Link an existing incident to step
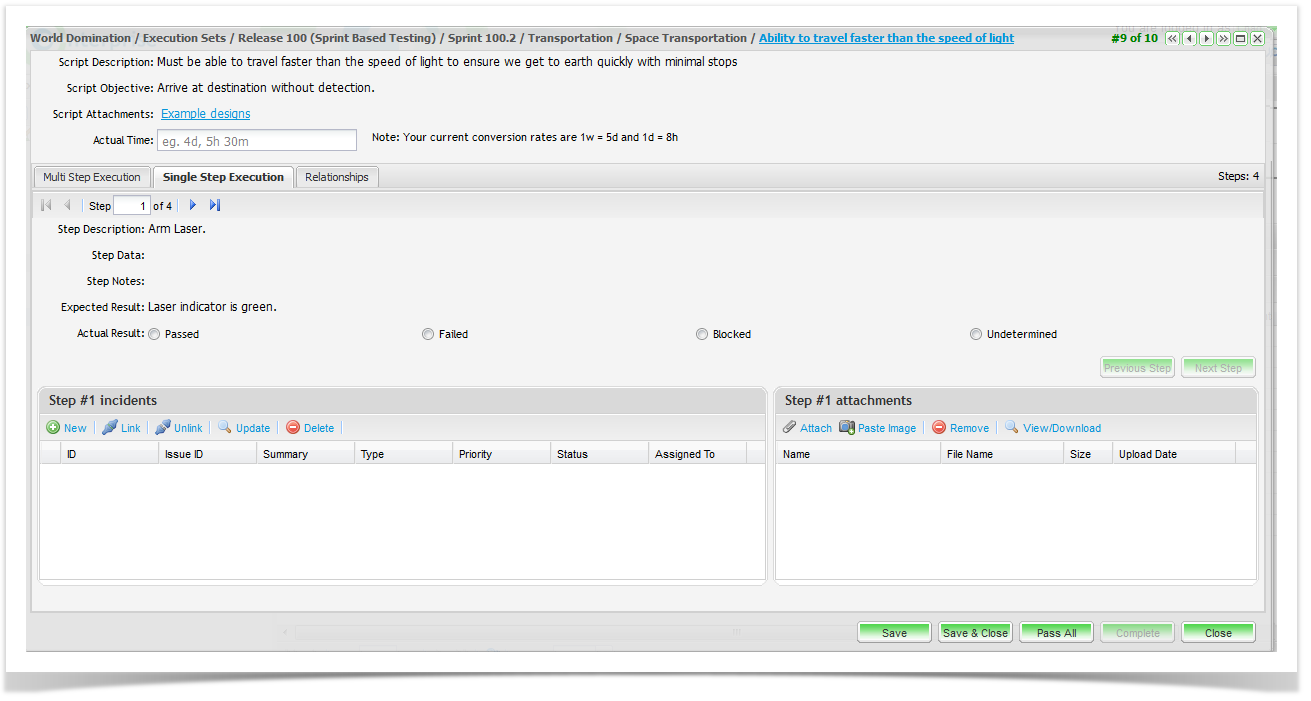The width and height of the screenshot is (1311, 701). click(121, 428)
